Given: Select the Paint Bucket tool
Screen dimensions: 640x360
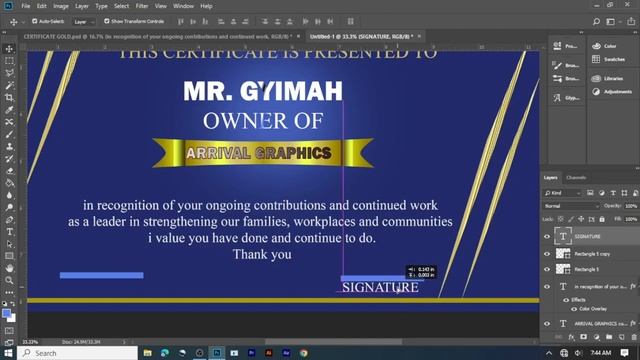Looking at the screenshot, I should tap(9, 183).
